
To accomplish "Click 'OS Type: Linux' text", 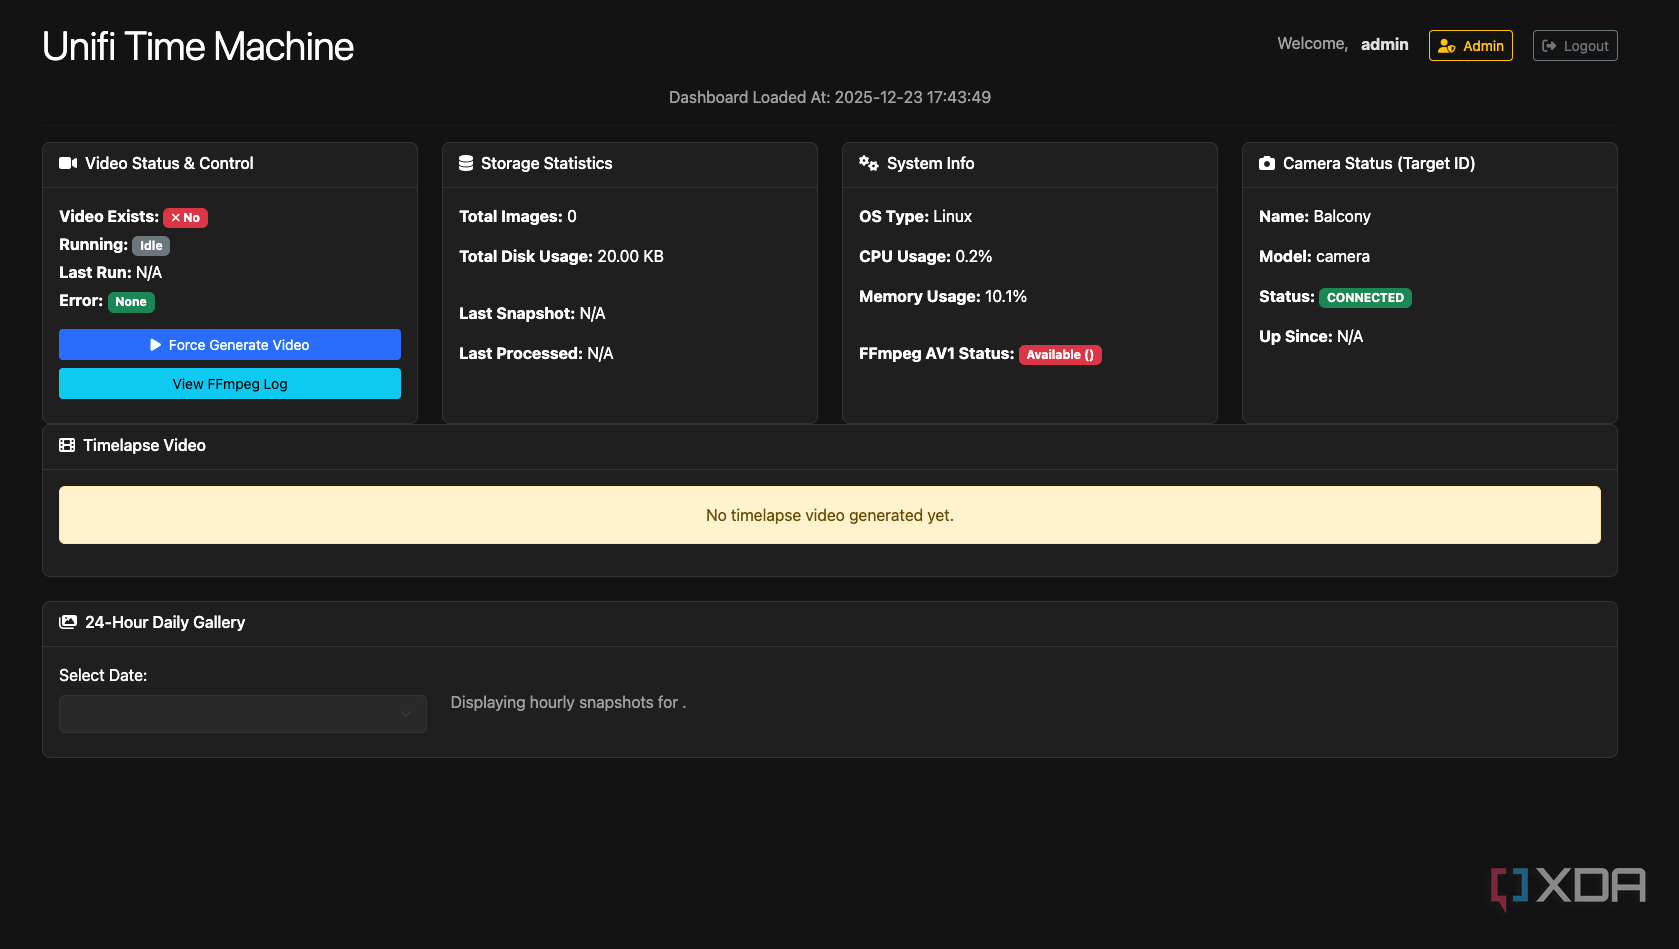I will pyautogui.click(x=915, y=217).
